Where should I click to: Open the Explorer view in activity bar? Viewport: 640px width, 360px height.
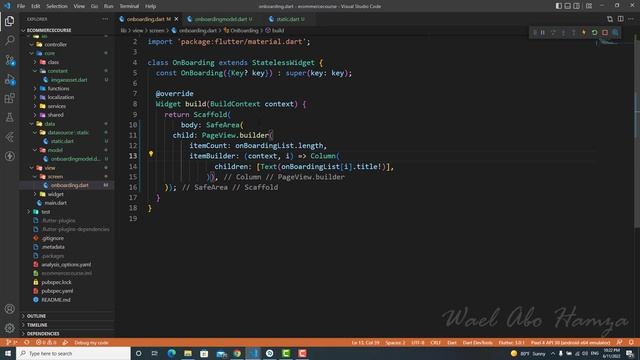coord(10,21)
